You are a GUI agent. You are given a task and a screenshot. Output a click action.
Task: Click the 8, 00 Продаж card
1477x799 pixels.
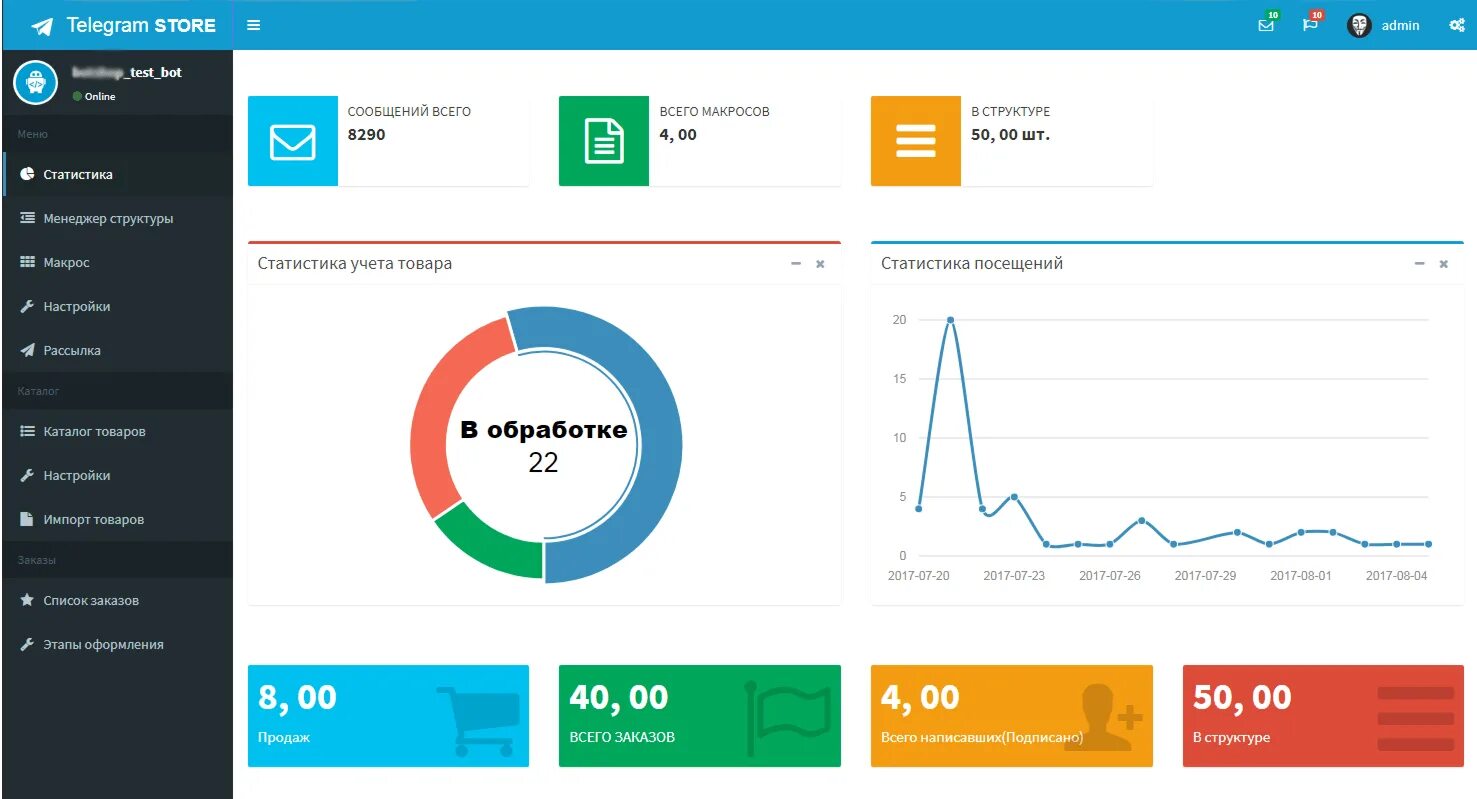pyautogui.click(x=388, y=716)
